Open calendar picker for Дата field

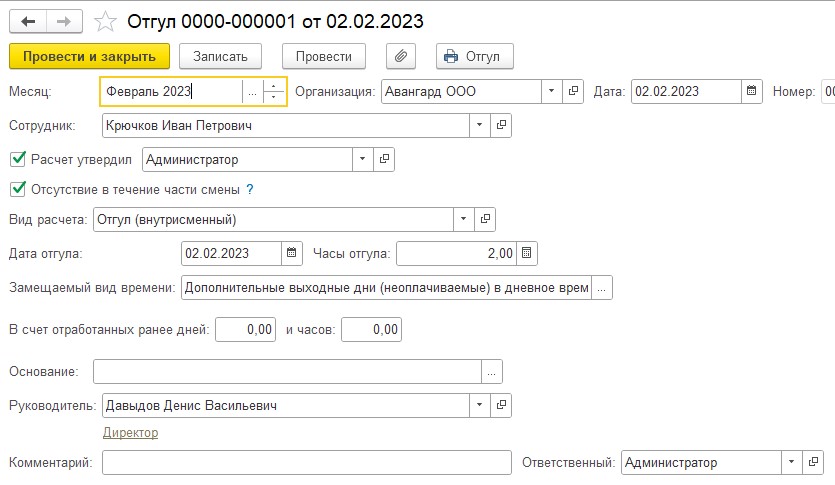[x=751, y=91]
